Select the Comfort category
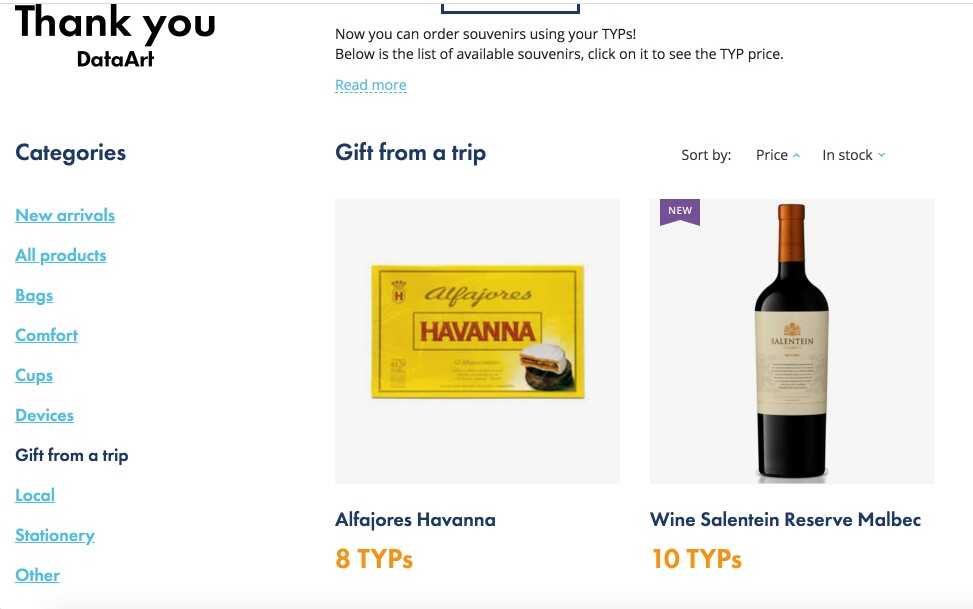This screenshot has height=609, width=973. click(46, 335)
